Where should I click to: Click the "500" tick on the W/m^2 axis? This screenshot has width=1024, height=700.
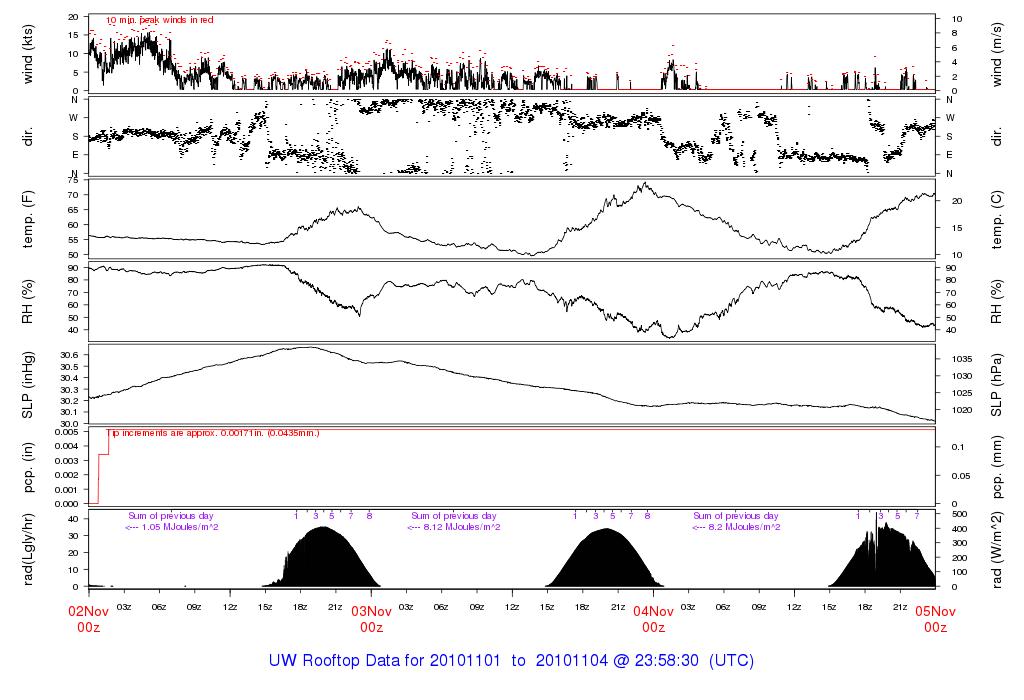(959, 515)
